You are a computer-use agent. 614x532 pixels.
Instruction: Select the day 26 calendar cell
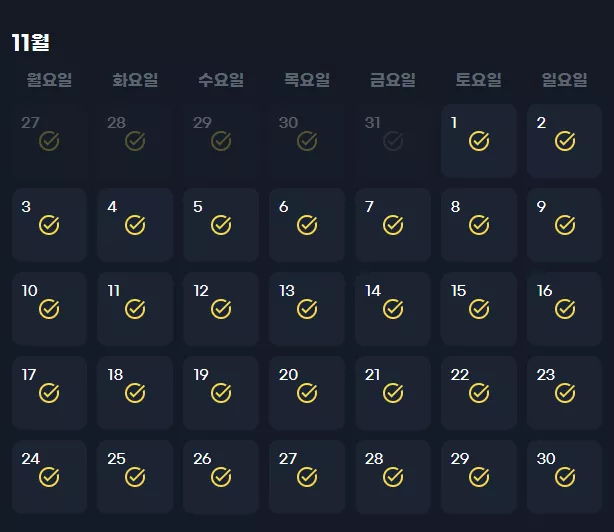point(221,477)
